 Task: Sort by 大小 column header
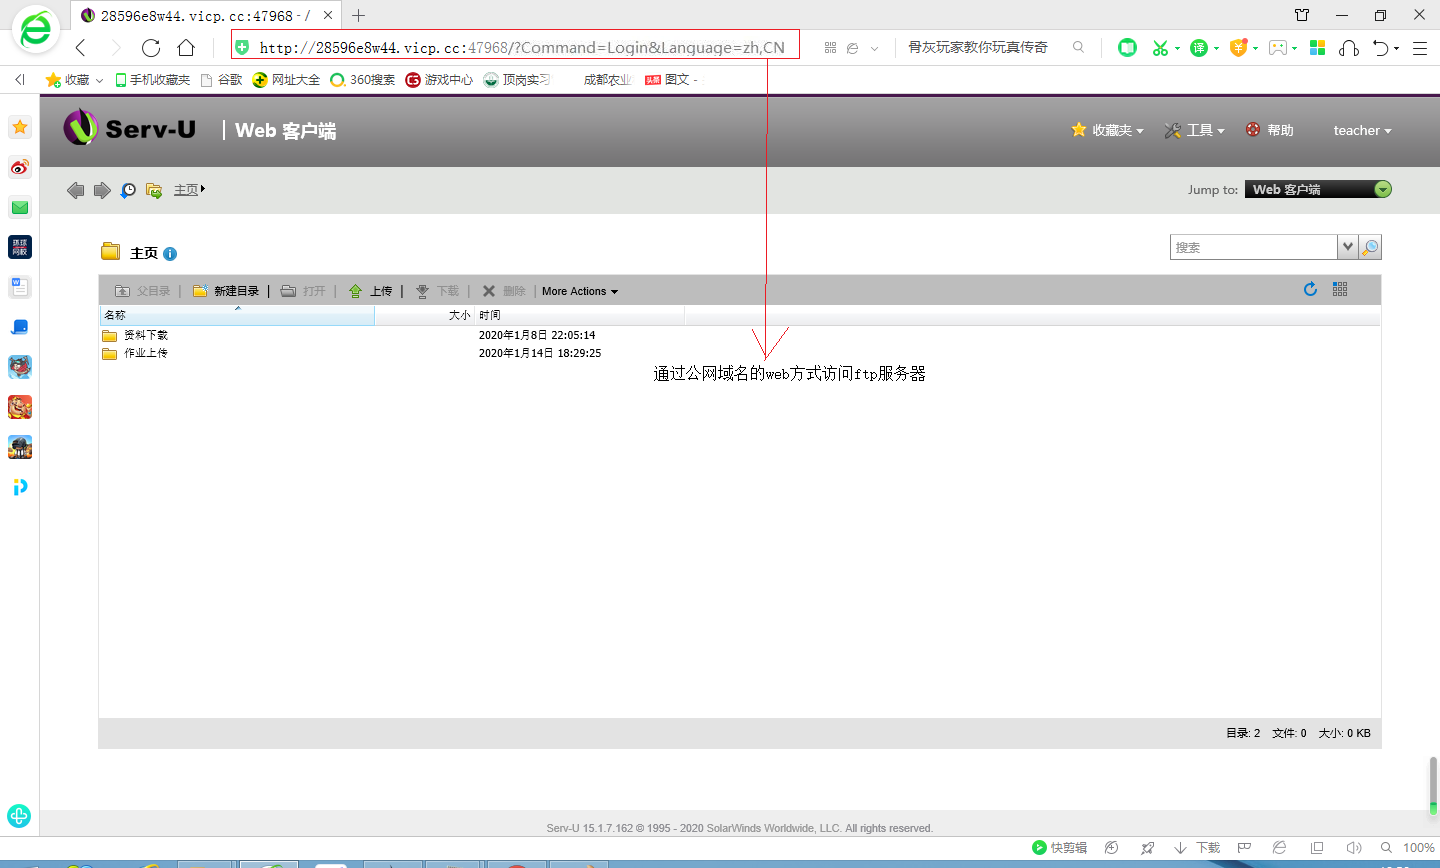point(425,315)
